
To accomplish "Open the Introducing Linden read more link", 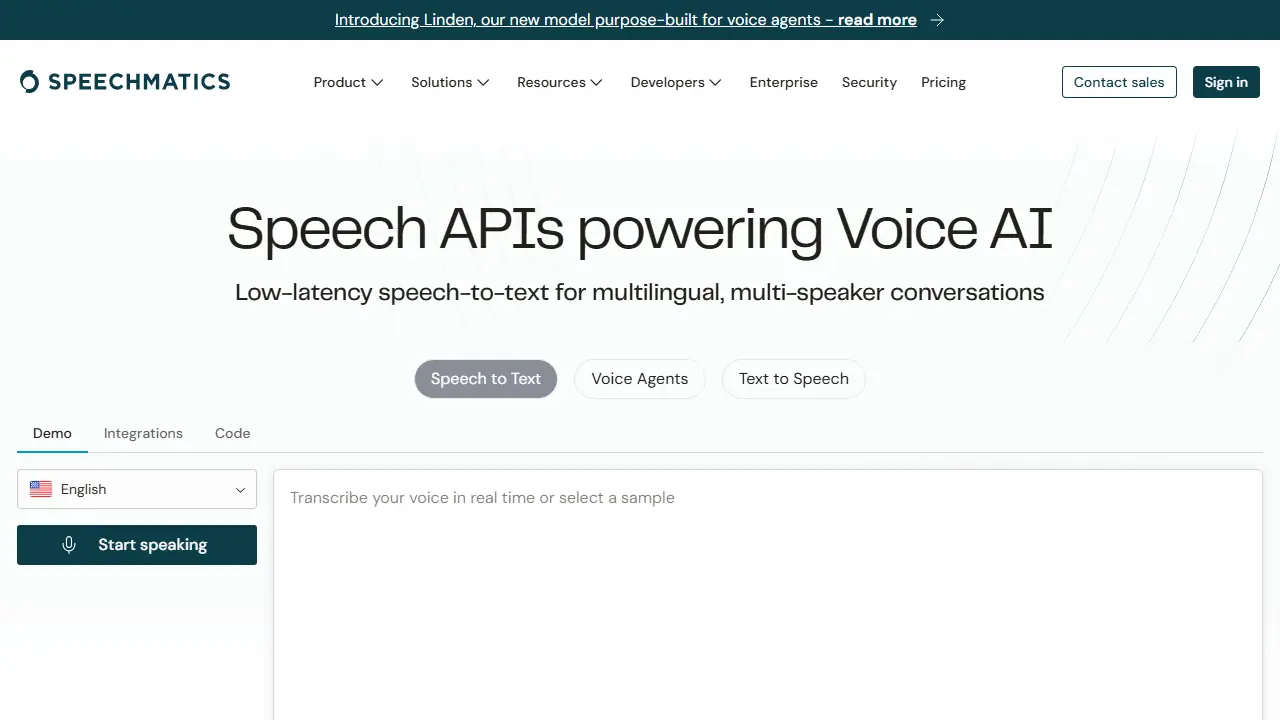I will pos(626,20).
